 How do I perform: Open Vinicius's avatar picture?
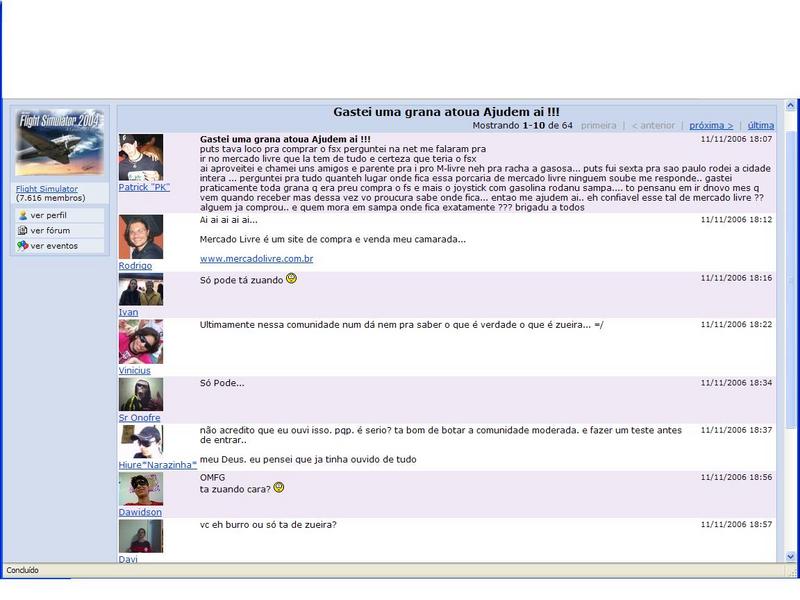(x=141, y=342)
